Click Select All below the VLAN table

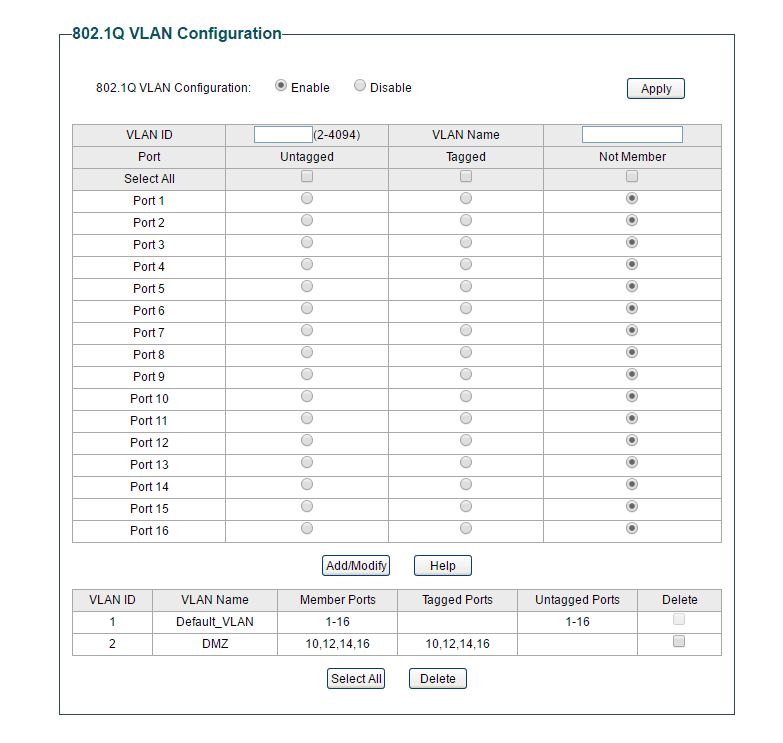pos(356,678)
